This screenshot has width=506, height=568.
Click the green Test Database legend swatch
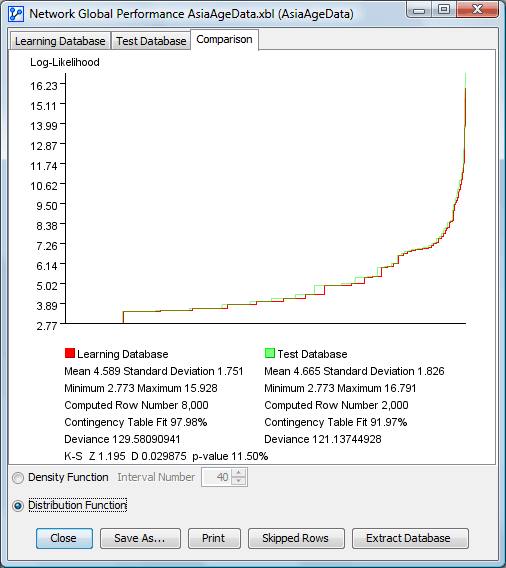click(x=270, y=353)
